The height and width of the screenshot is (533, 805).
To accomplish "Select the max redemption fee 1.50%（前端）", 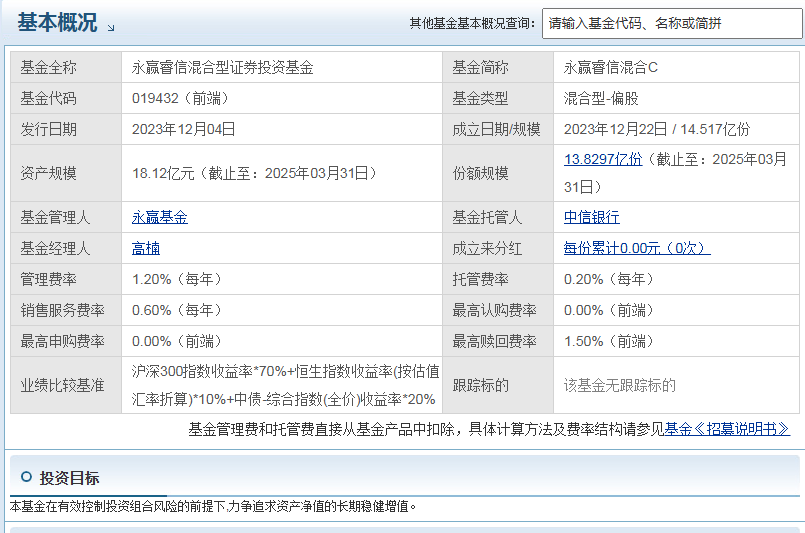I will coord(609,341).
